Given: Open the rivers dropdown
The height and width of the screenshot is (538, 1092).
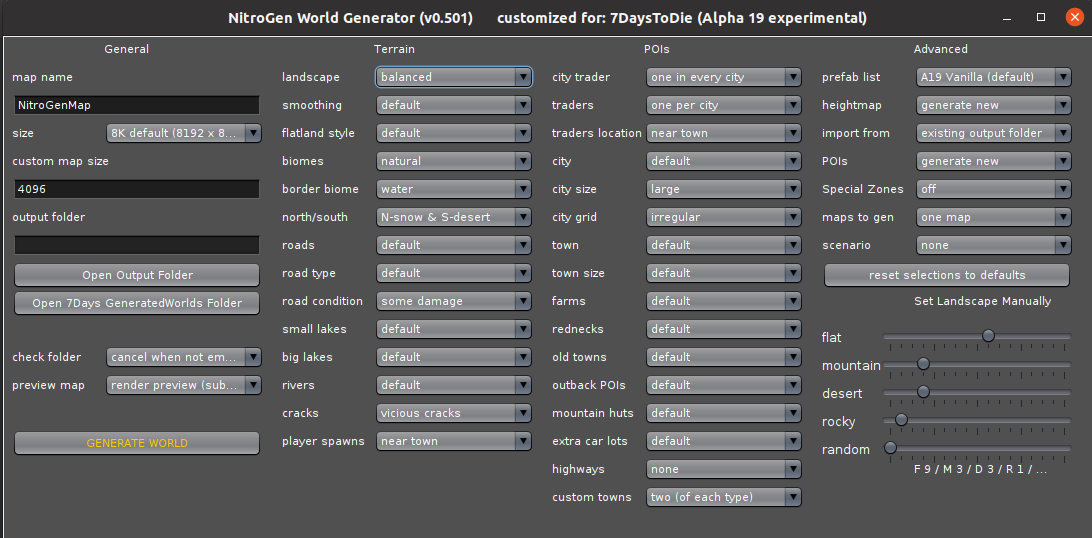Looking at the screenshot, I should [x=453, y=385].
